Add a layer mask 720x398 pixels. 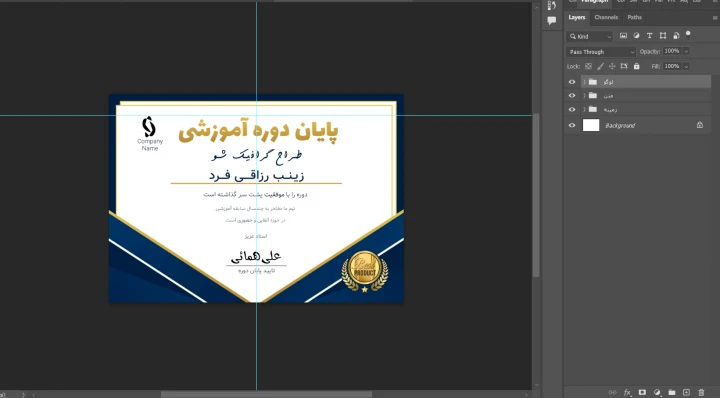tap(642, 392)
